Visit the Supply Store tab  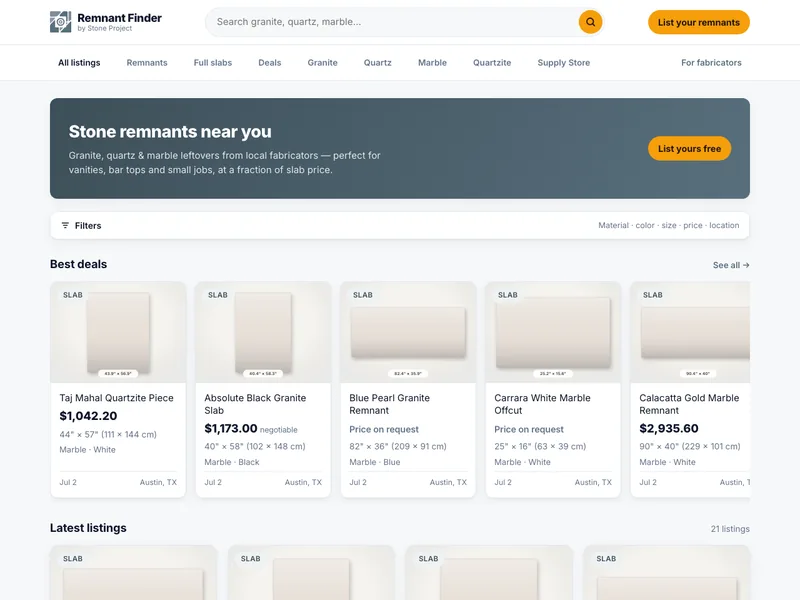click(564, 63)
